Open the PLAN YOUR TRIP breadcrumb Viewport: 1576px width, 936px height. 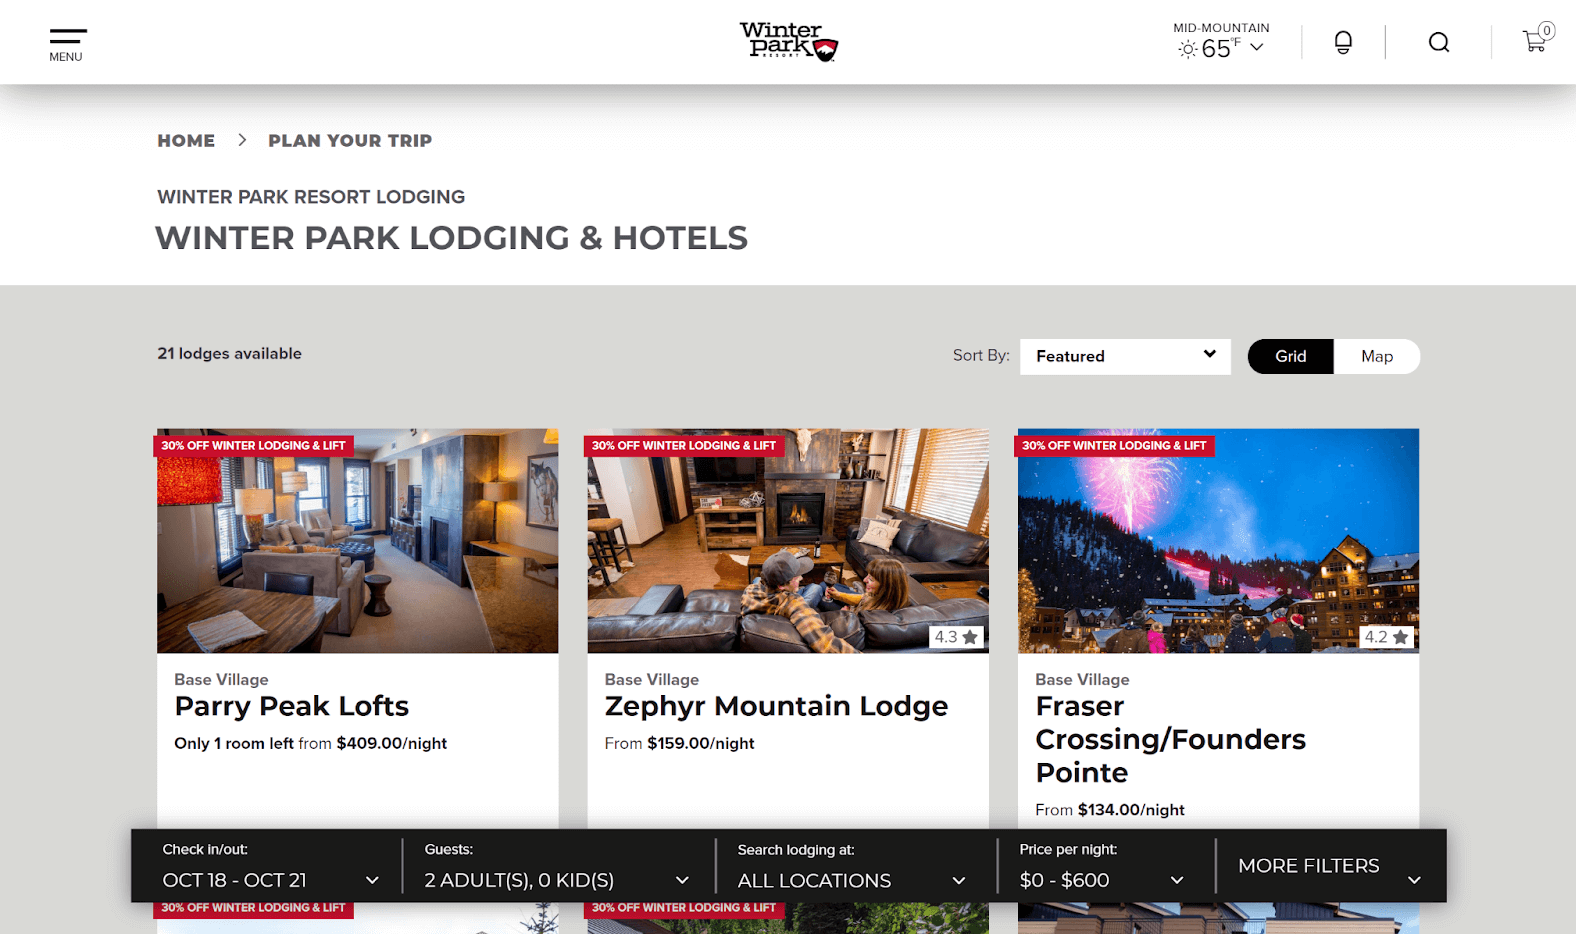[350, 141]
